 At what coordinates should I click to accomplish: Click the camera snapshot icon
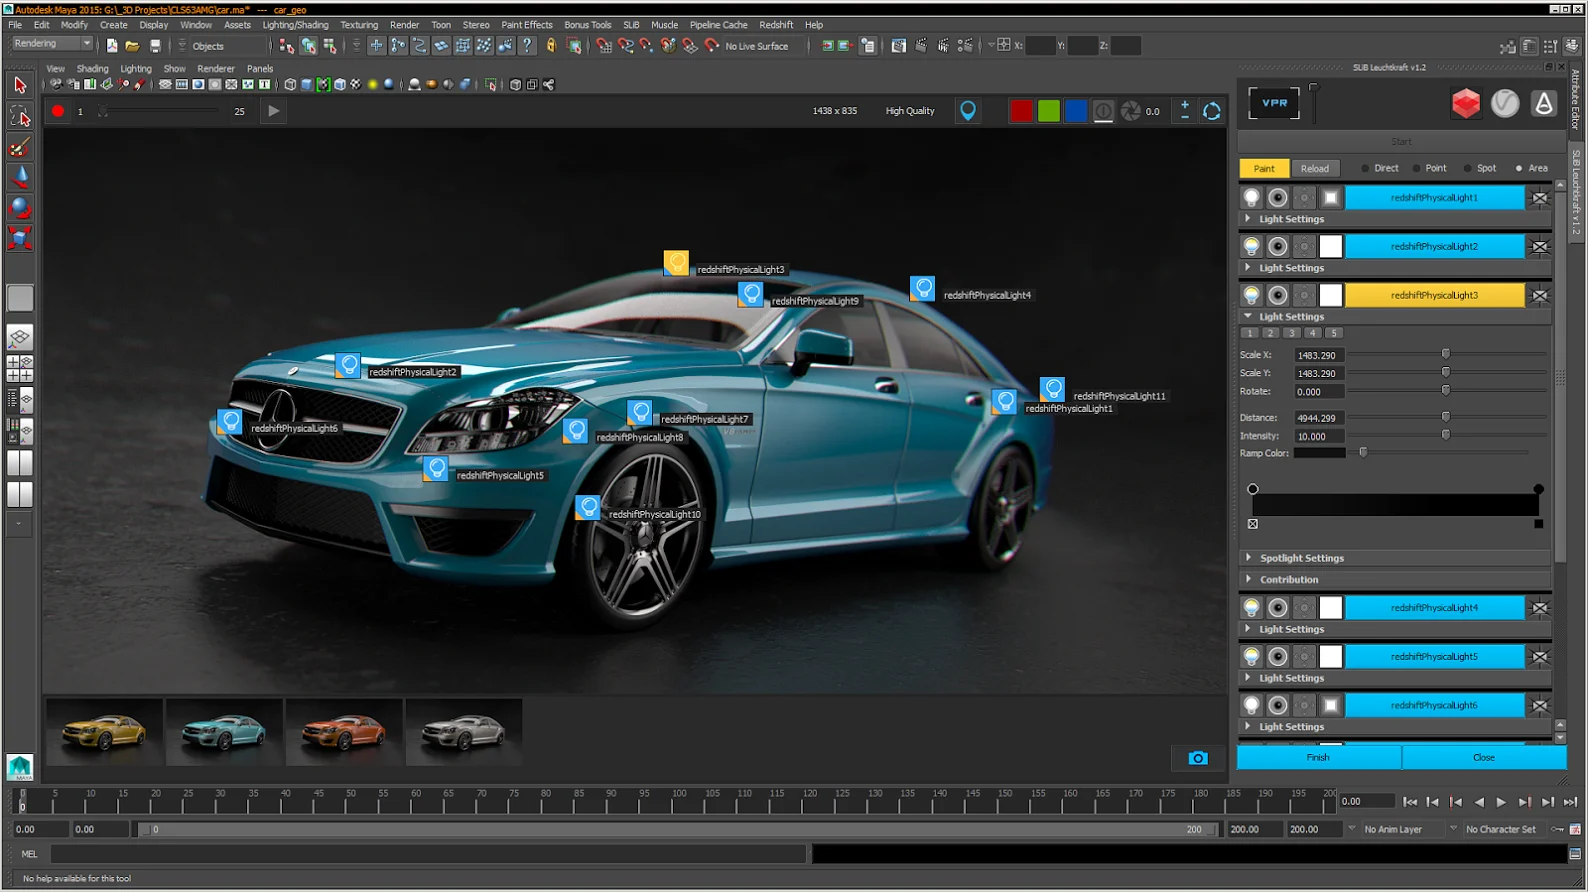tap(1197, 758)
